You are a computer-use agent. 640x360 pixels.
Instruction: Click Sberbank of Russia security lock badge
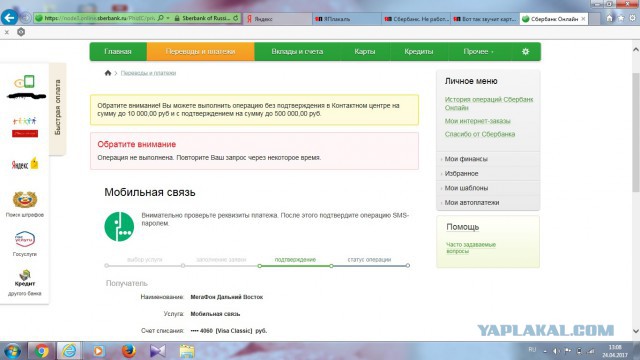pos(202,18)
